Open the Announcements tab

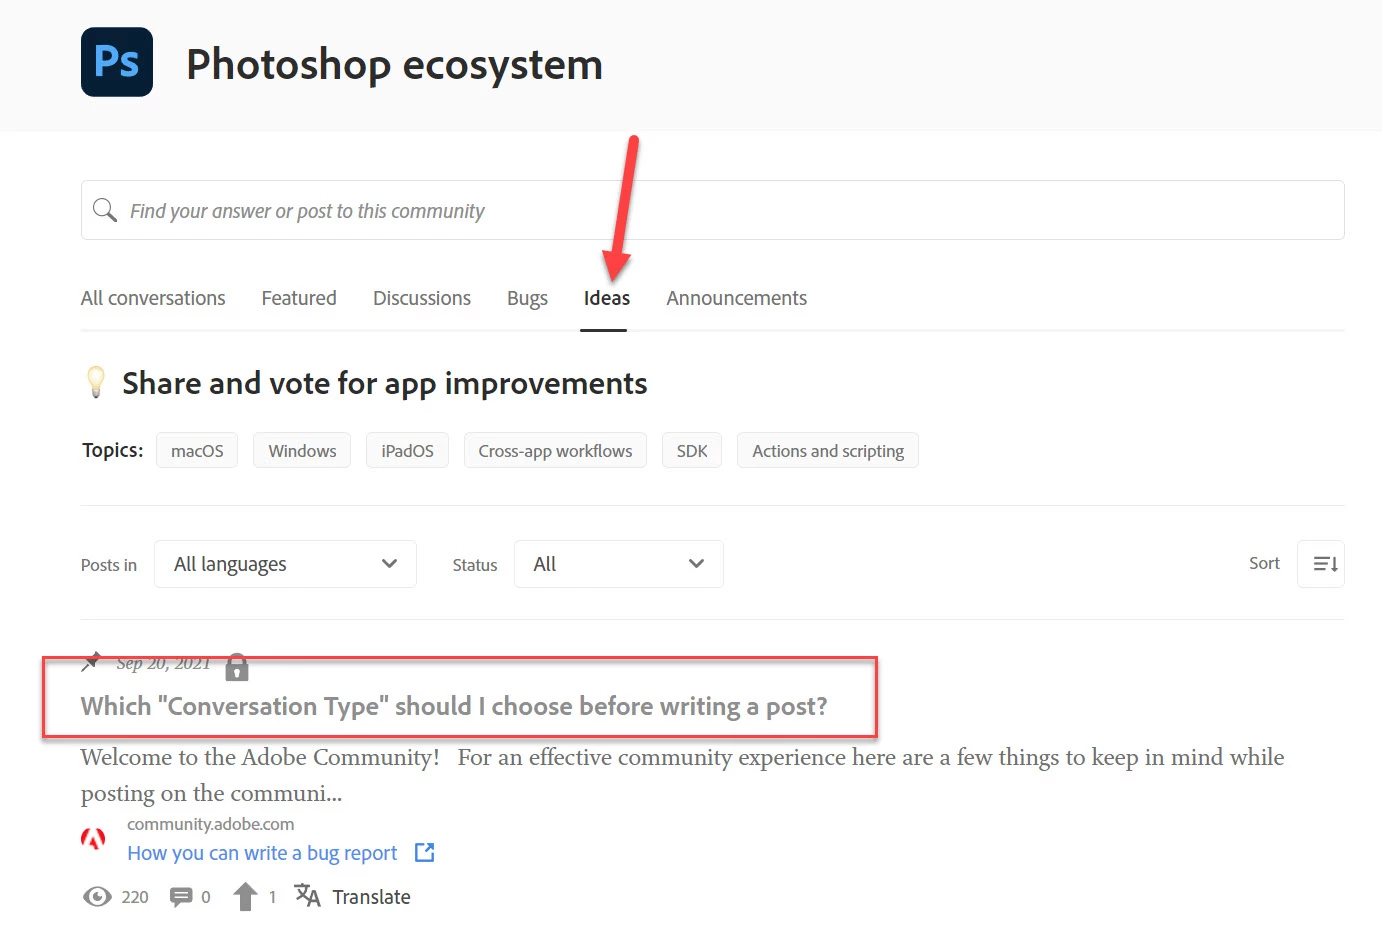(x=736, y=298)
